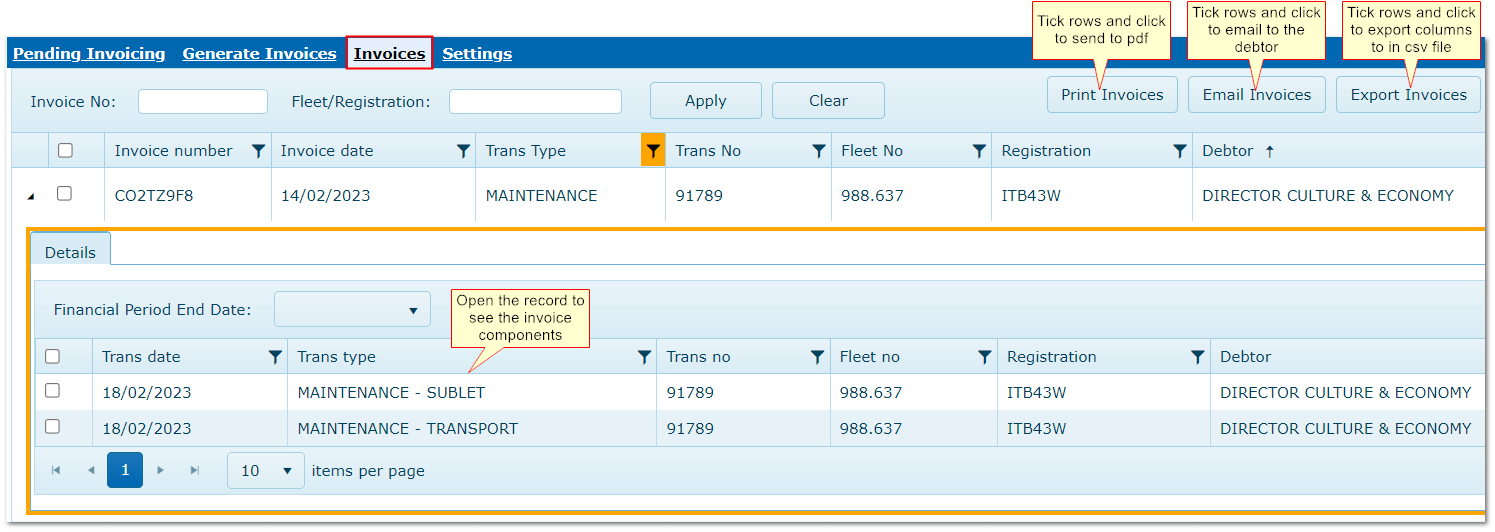Click the Invoice No input field
1495x532 pixels.
tap(203, 101)
